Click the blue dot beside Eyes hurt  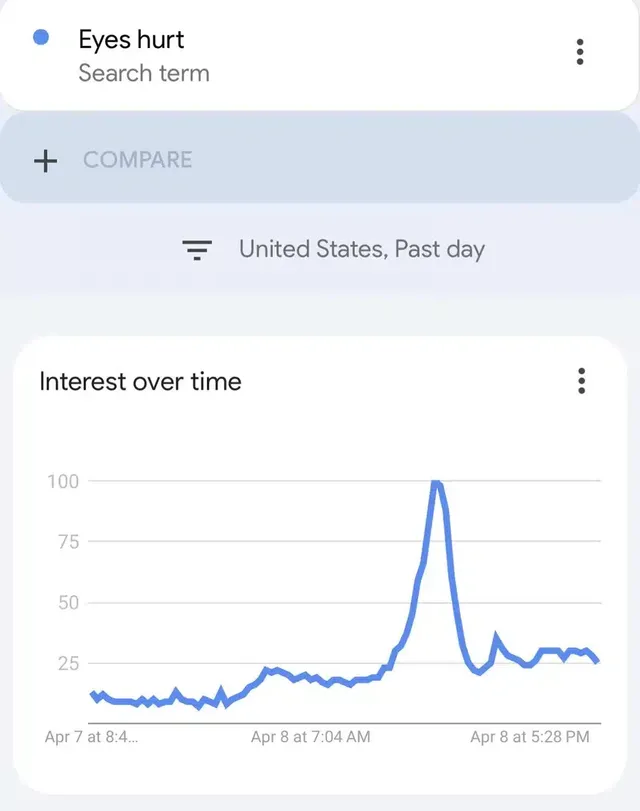tap(41, 38)
